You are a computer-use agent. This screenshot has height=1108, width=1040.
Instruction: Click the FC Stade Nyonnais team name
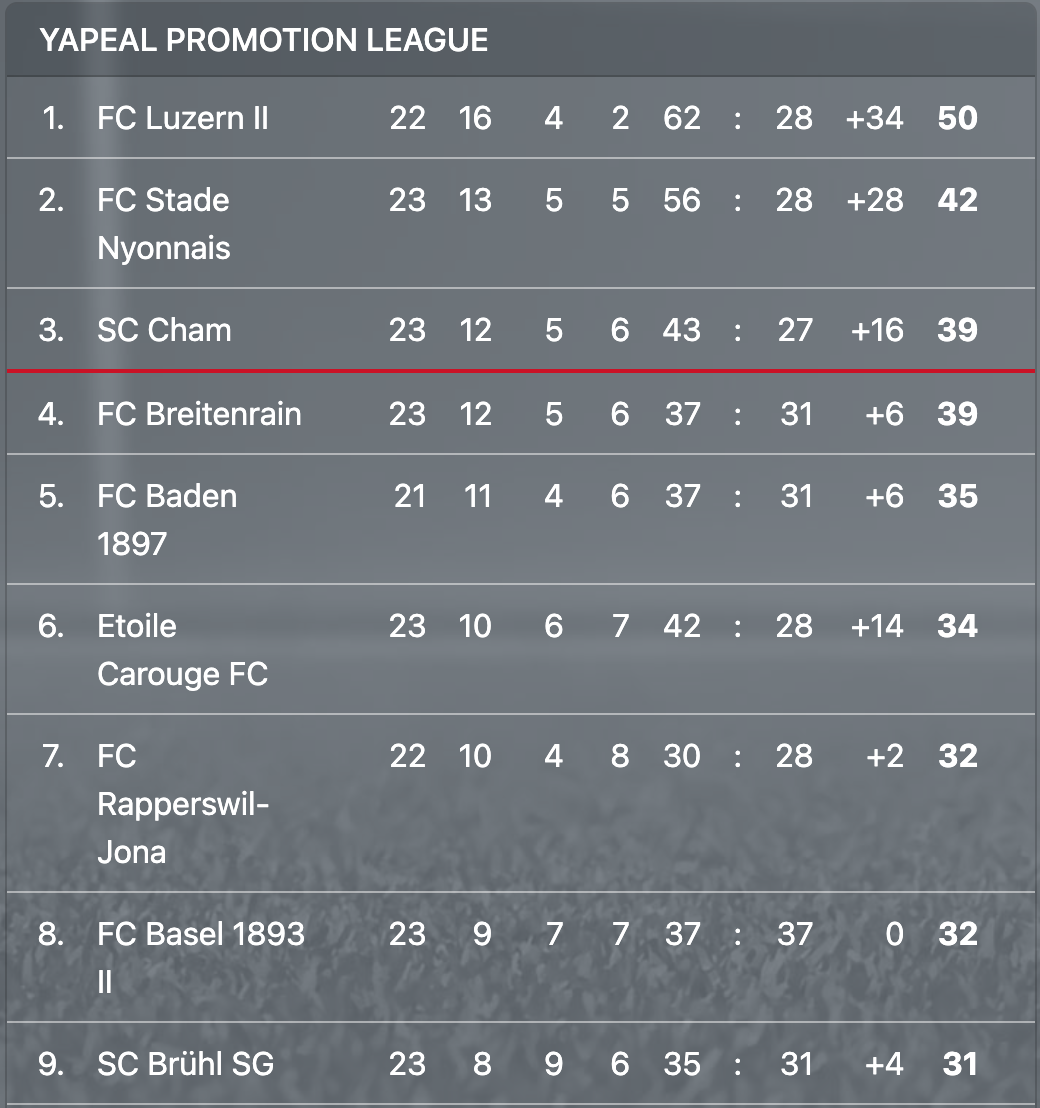[x=164, y=223]
